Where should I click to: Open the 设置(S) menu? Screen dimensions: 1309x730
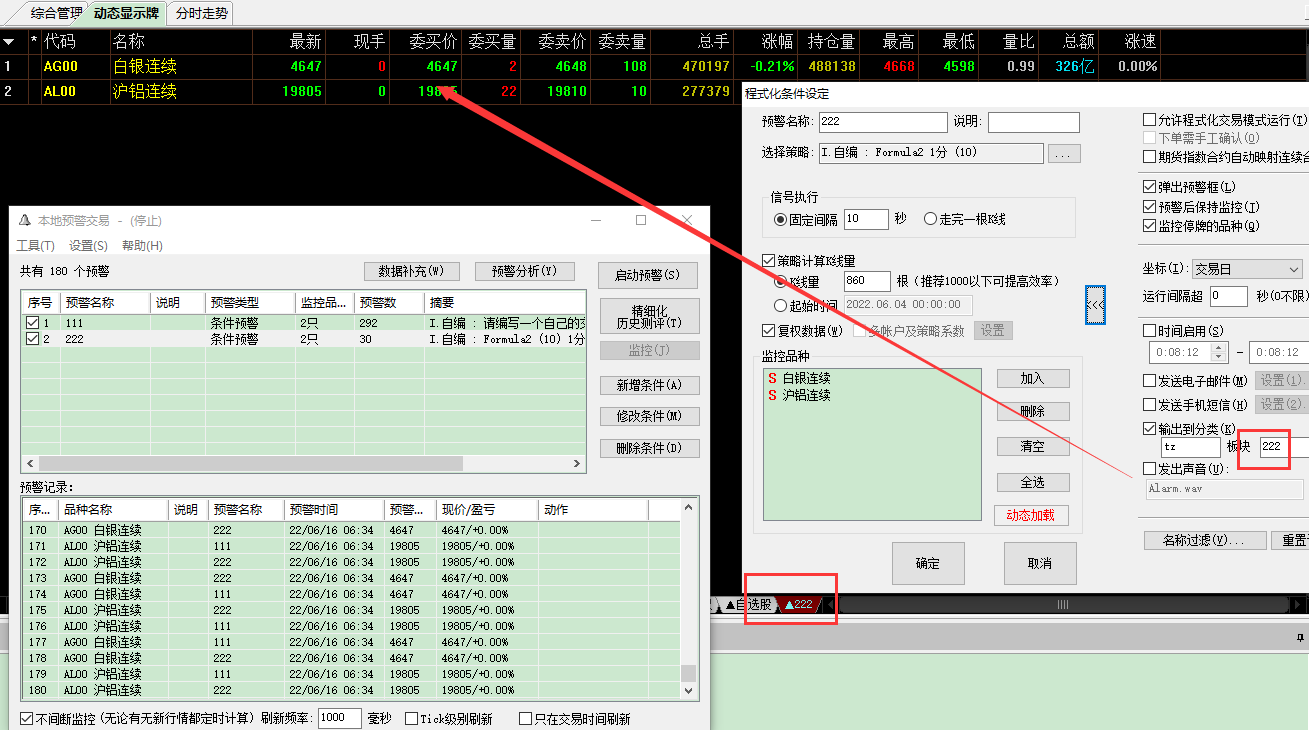click(x=88, y=246)
